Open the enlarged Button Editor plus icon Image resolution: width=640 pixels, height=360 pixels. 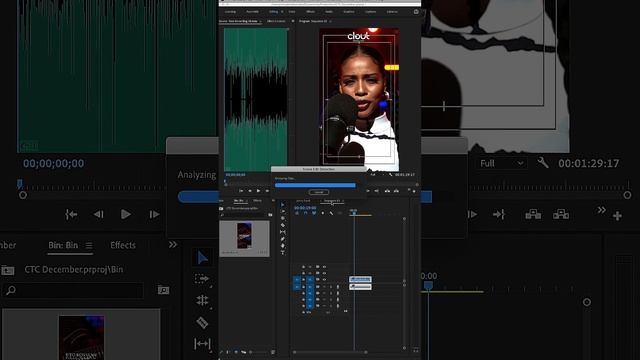point(617,216)
